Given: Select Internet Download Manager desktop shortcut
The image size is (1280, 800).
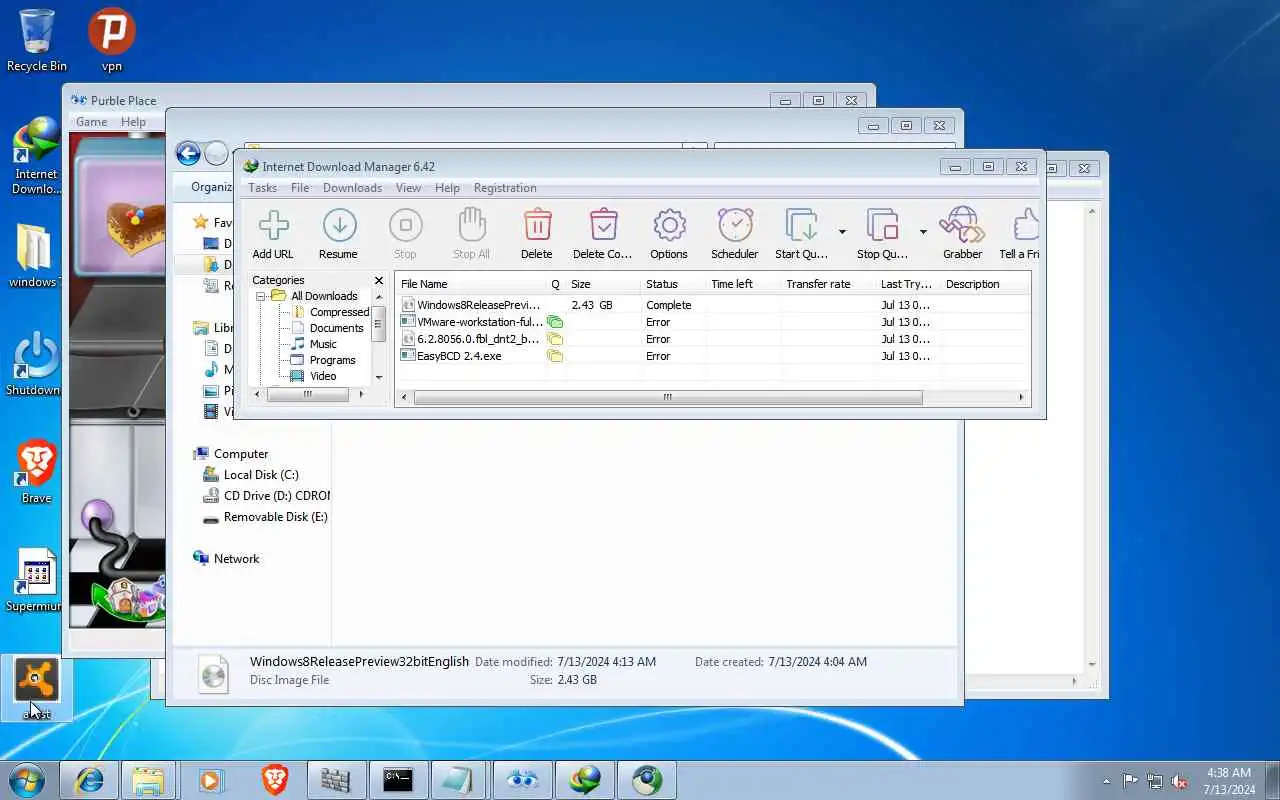Looking at the screenshot, I should (x=37, y=156).
